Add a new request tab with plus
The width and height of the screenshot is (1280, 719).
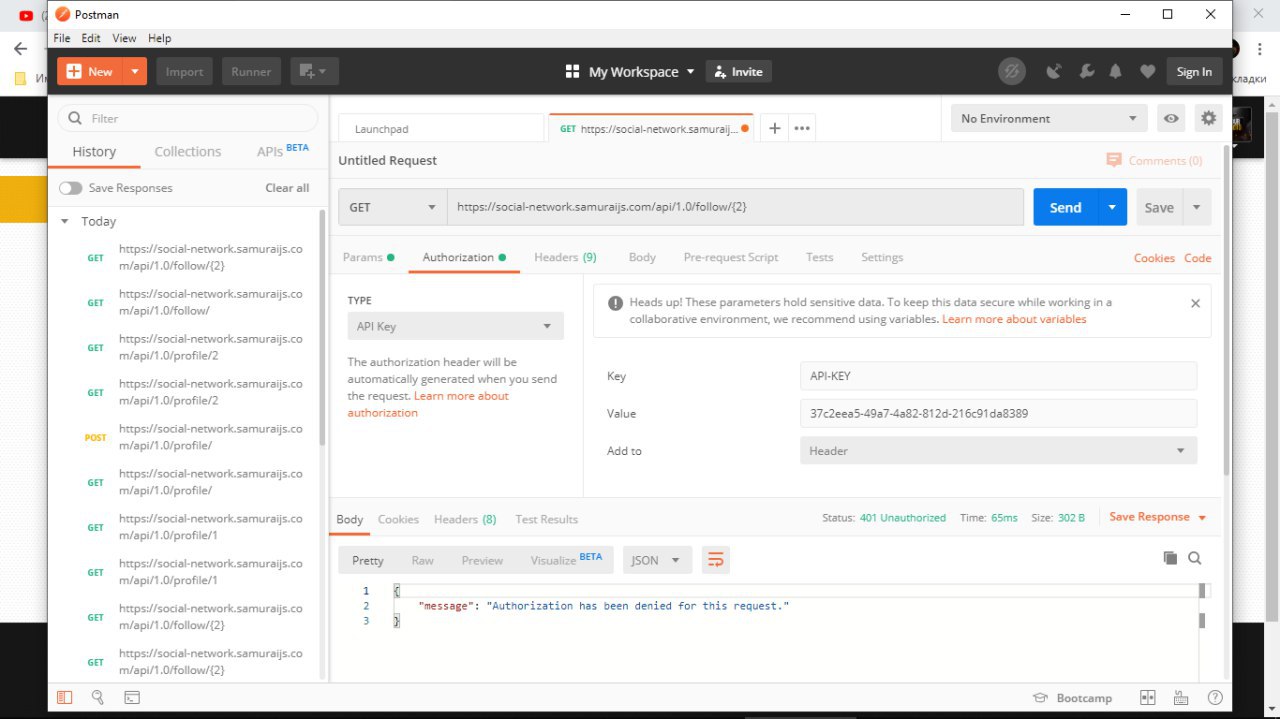[774, 128]
